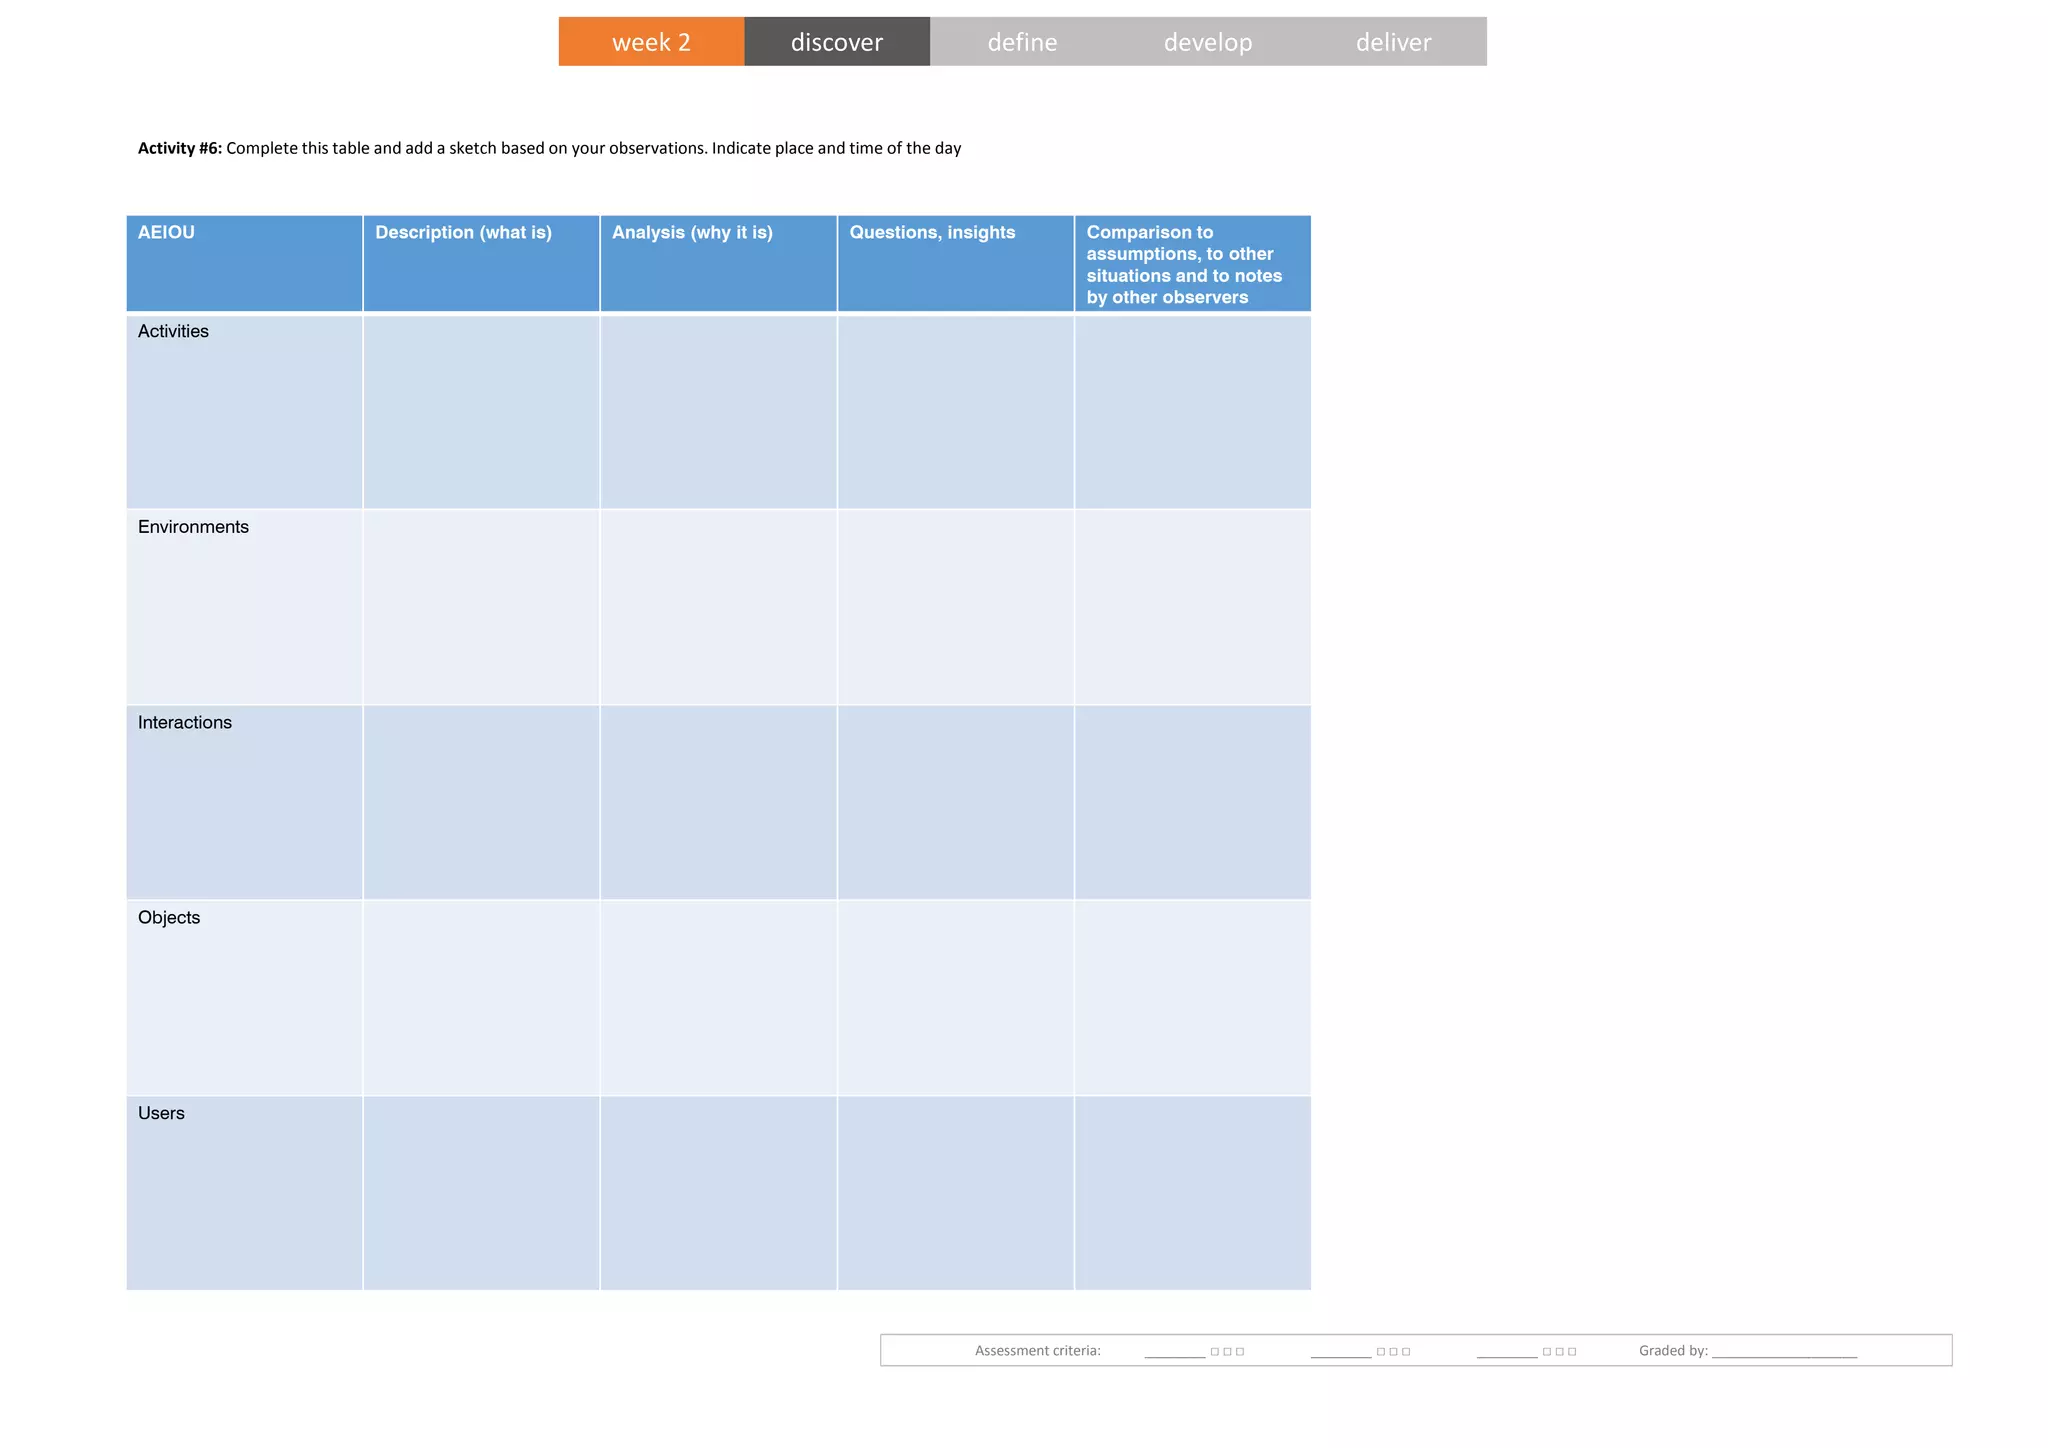
Task: Click the Analysis cell in Environments row
Action: [x=718, y=607]
